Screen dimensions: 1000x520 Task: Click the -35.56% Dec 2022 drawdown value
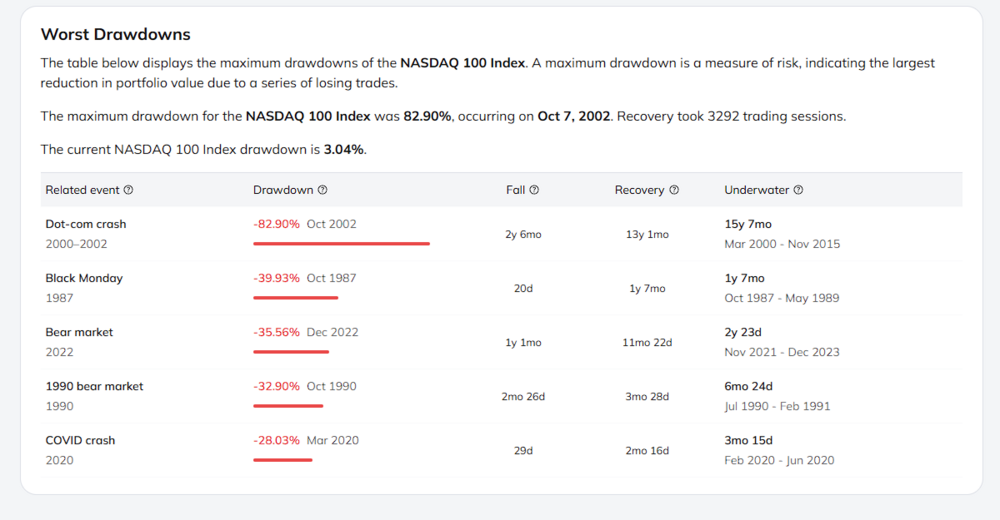[276, 332]
